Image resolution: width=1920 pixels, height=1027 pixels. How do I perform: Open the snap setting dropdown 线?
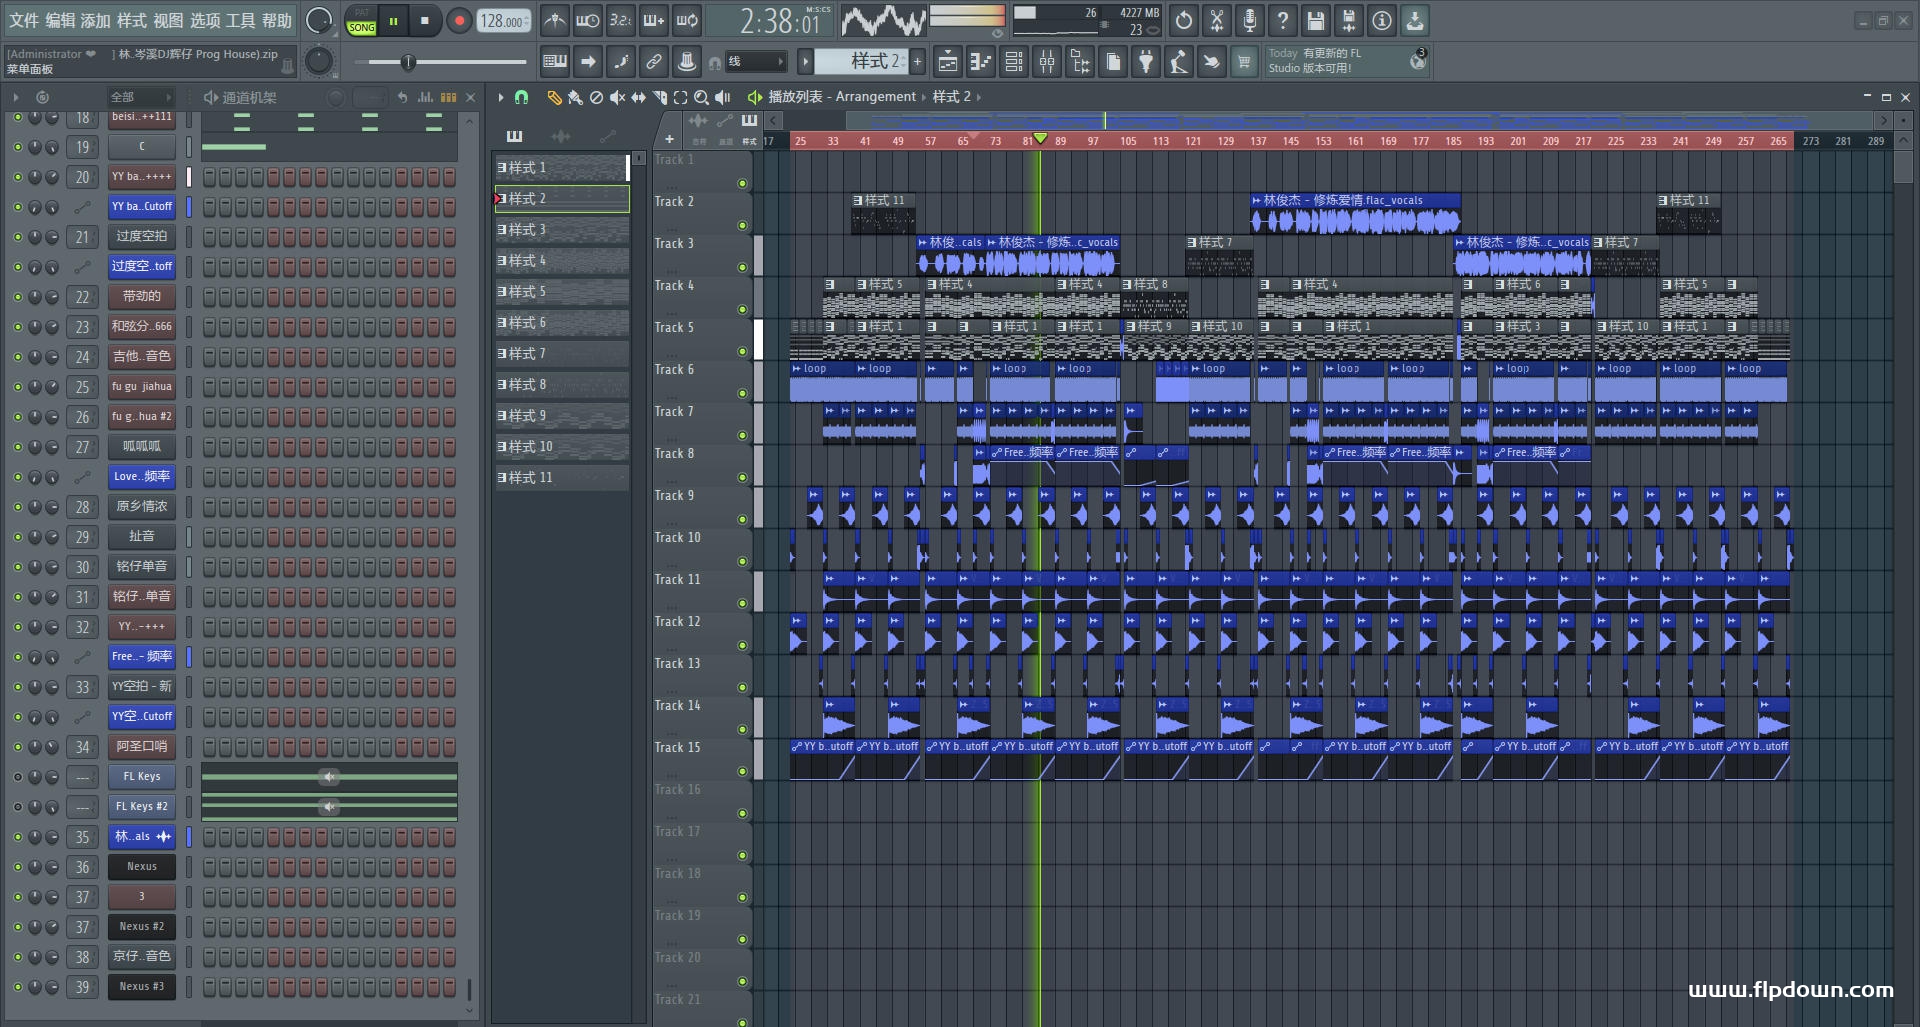(755, 62)
